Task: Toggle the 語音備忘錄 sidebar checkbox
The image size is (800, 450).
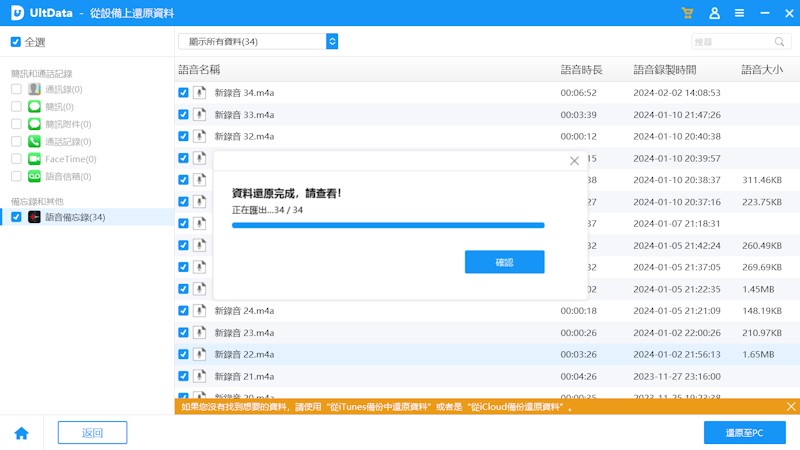Action: click(16, 217)
